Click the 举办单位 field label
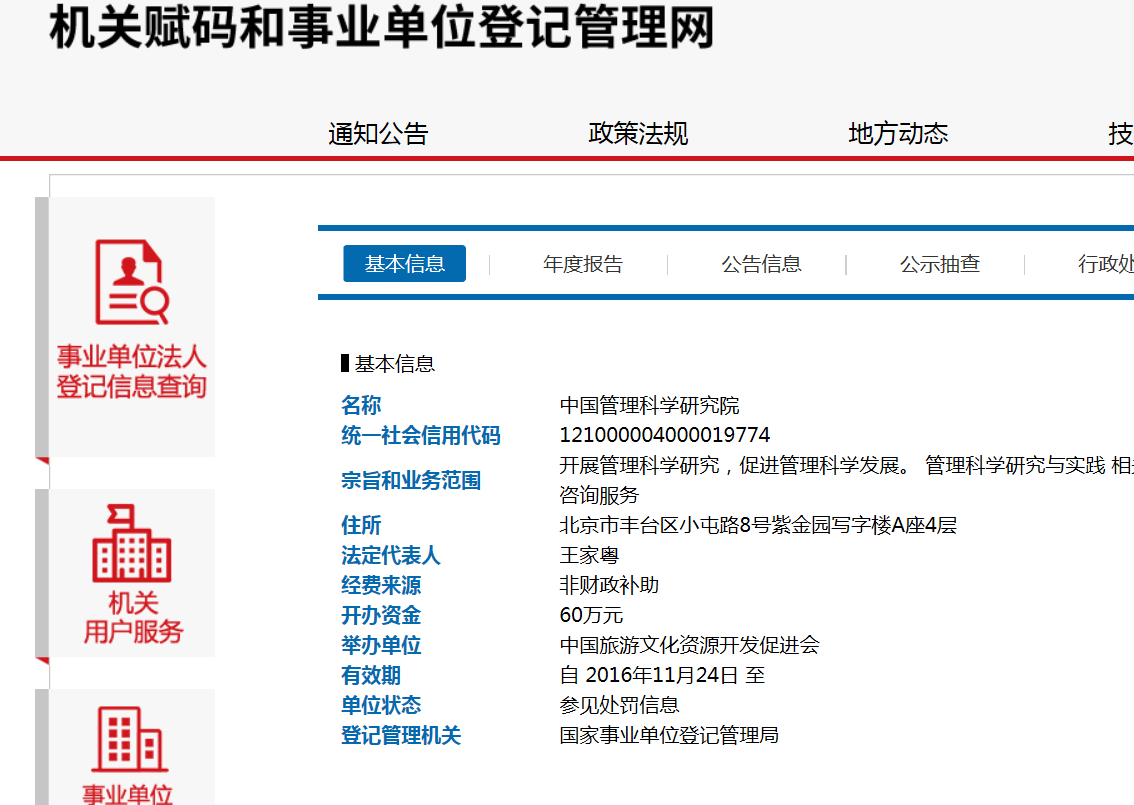1134x805 pixels. [x=381, y=645]
